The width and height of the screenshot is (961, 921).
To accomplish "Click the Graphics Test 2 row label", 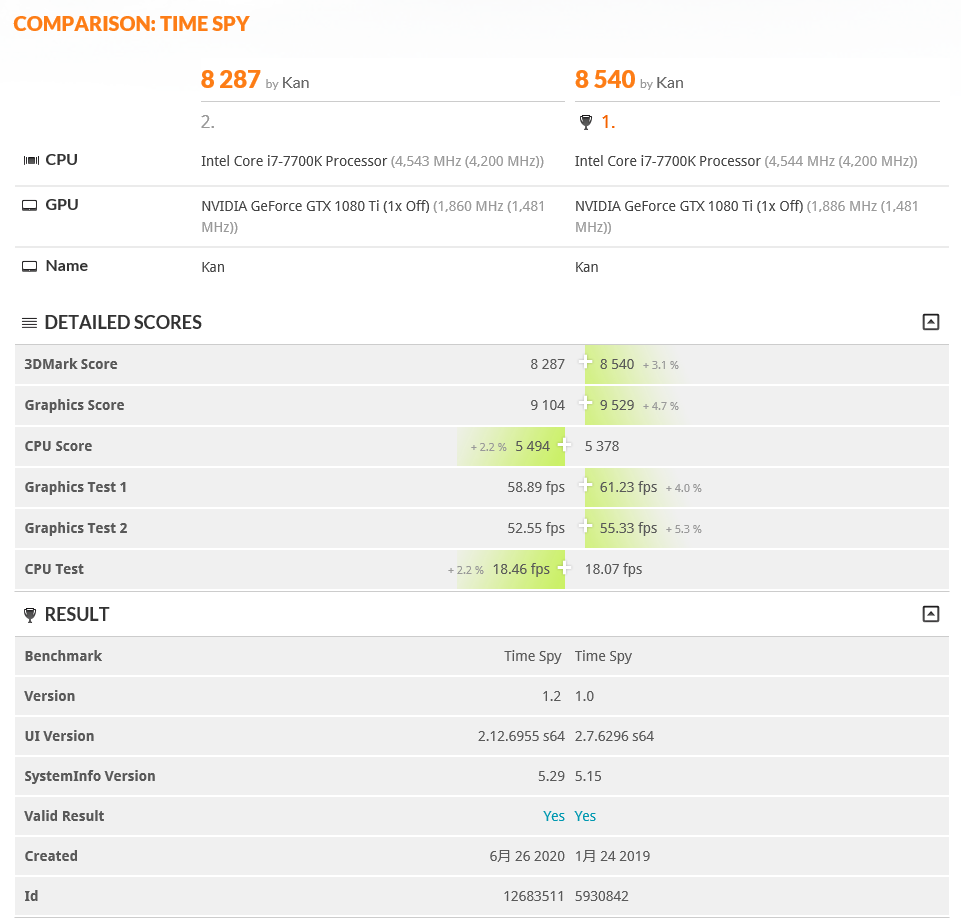I will click(76, 528).
